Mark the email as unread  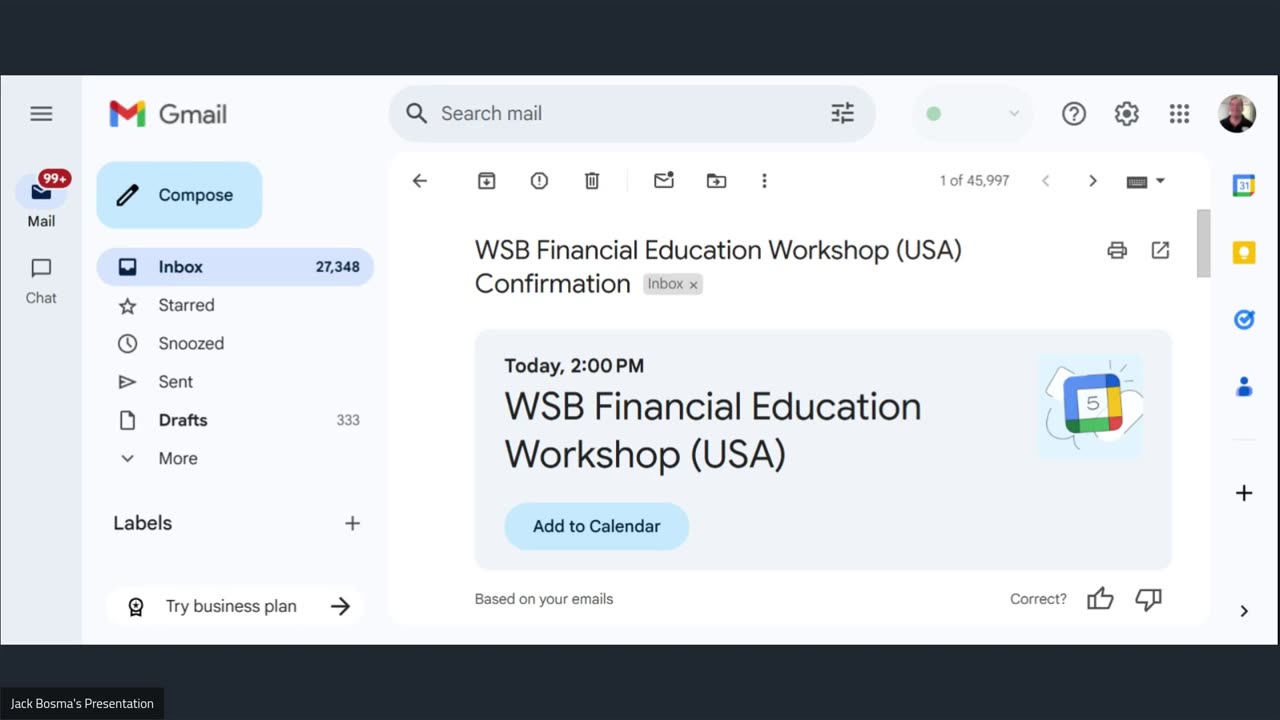click(x=664, y=181)
